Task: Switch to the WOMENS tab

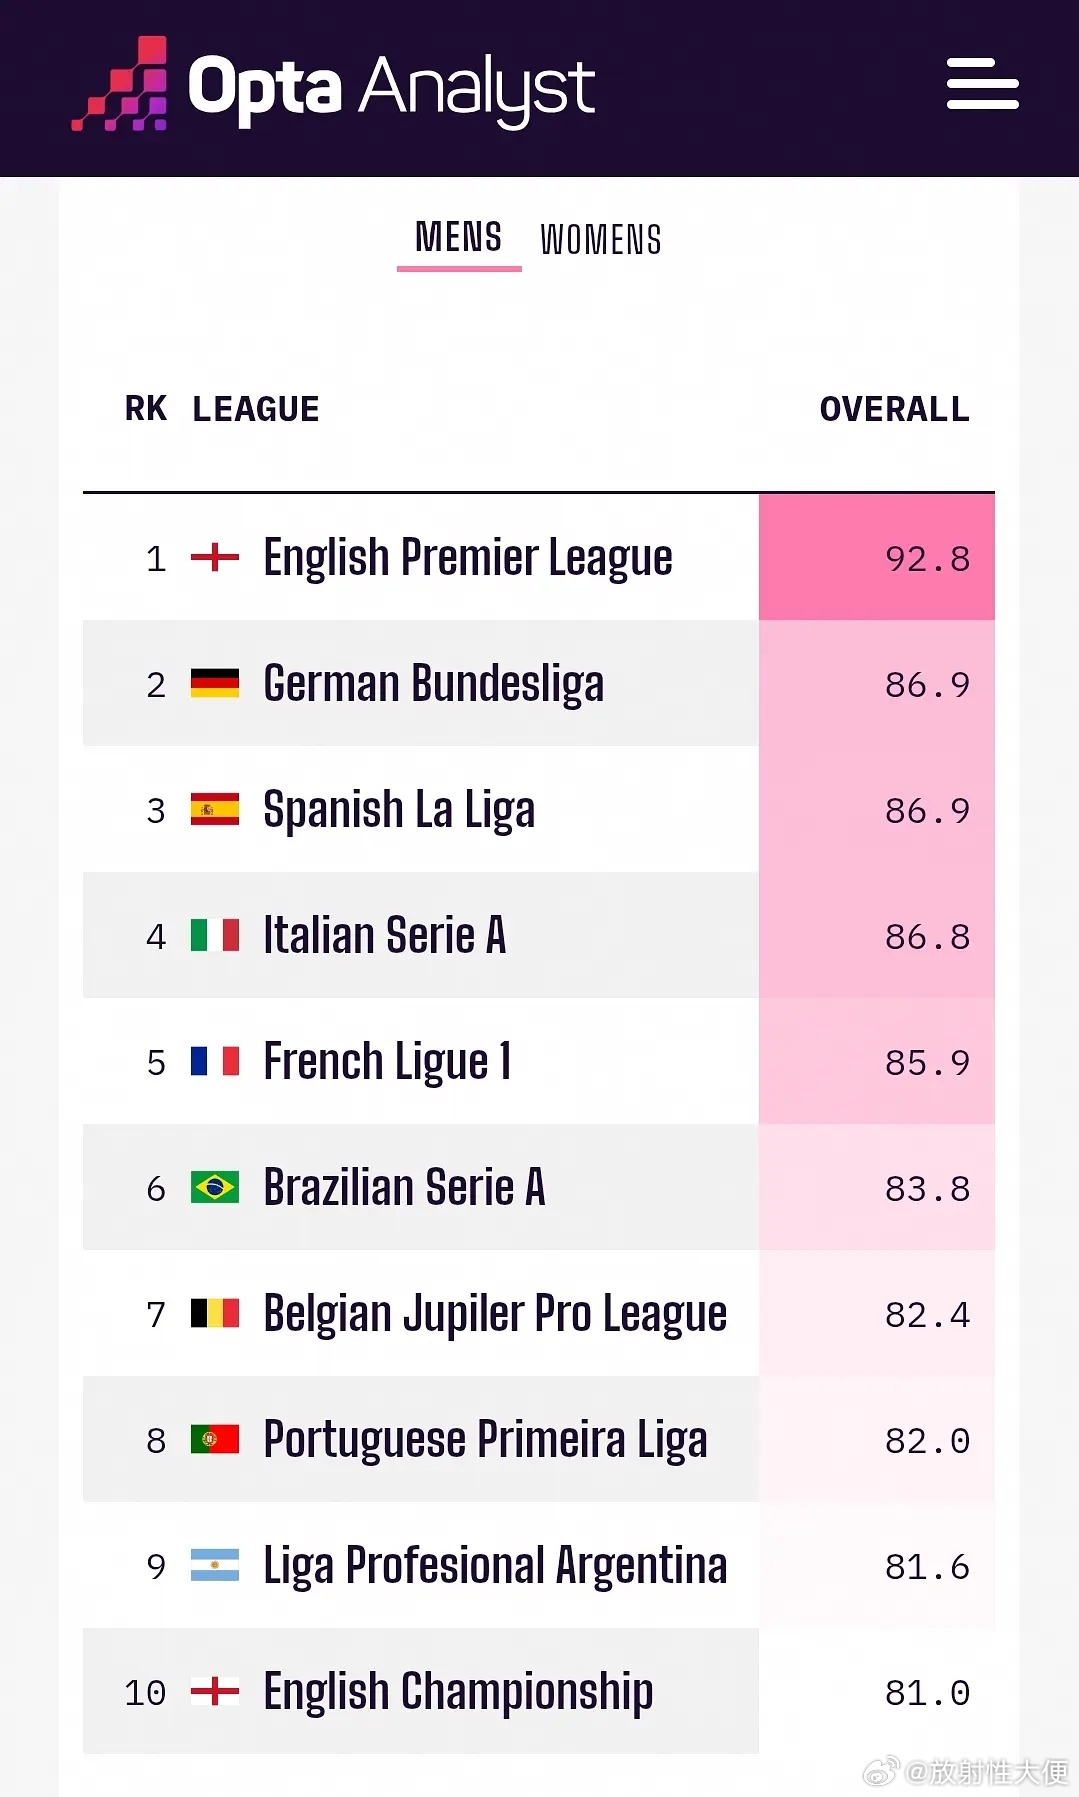Action: pos(601,240)
